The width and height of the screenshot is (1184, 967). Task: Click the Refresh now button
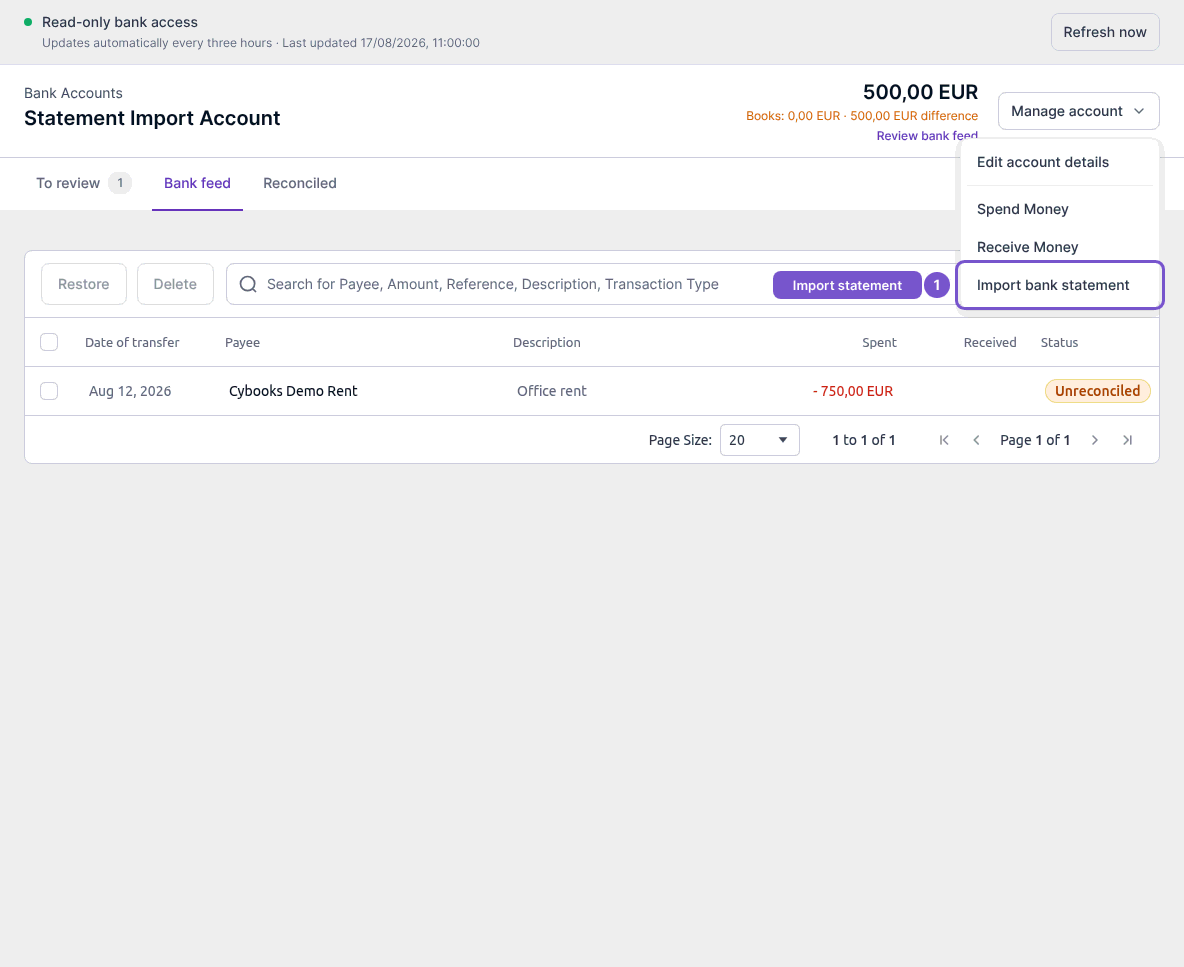1105,32
